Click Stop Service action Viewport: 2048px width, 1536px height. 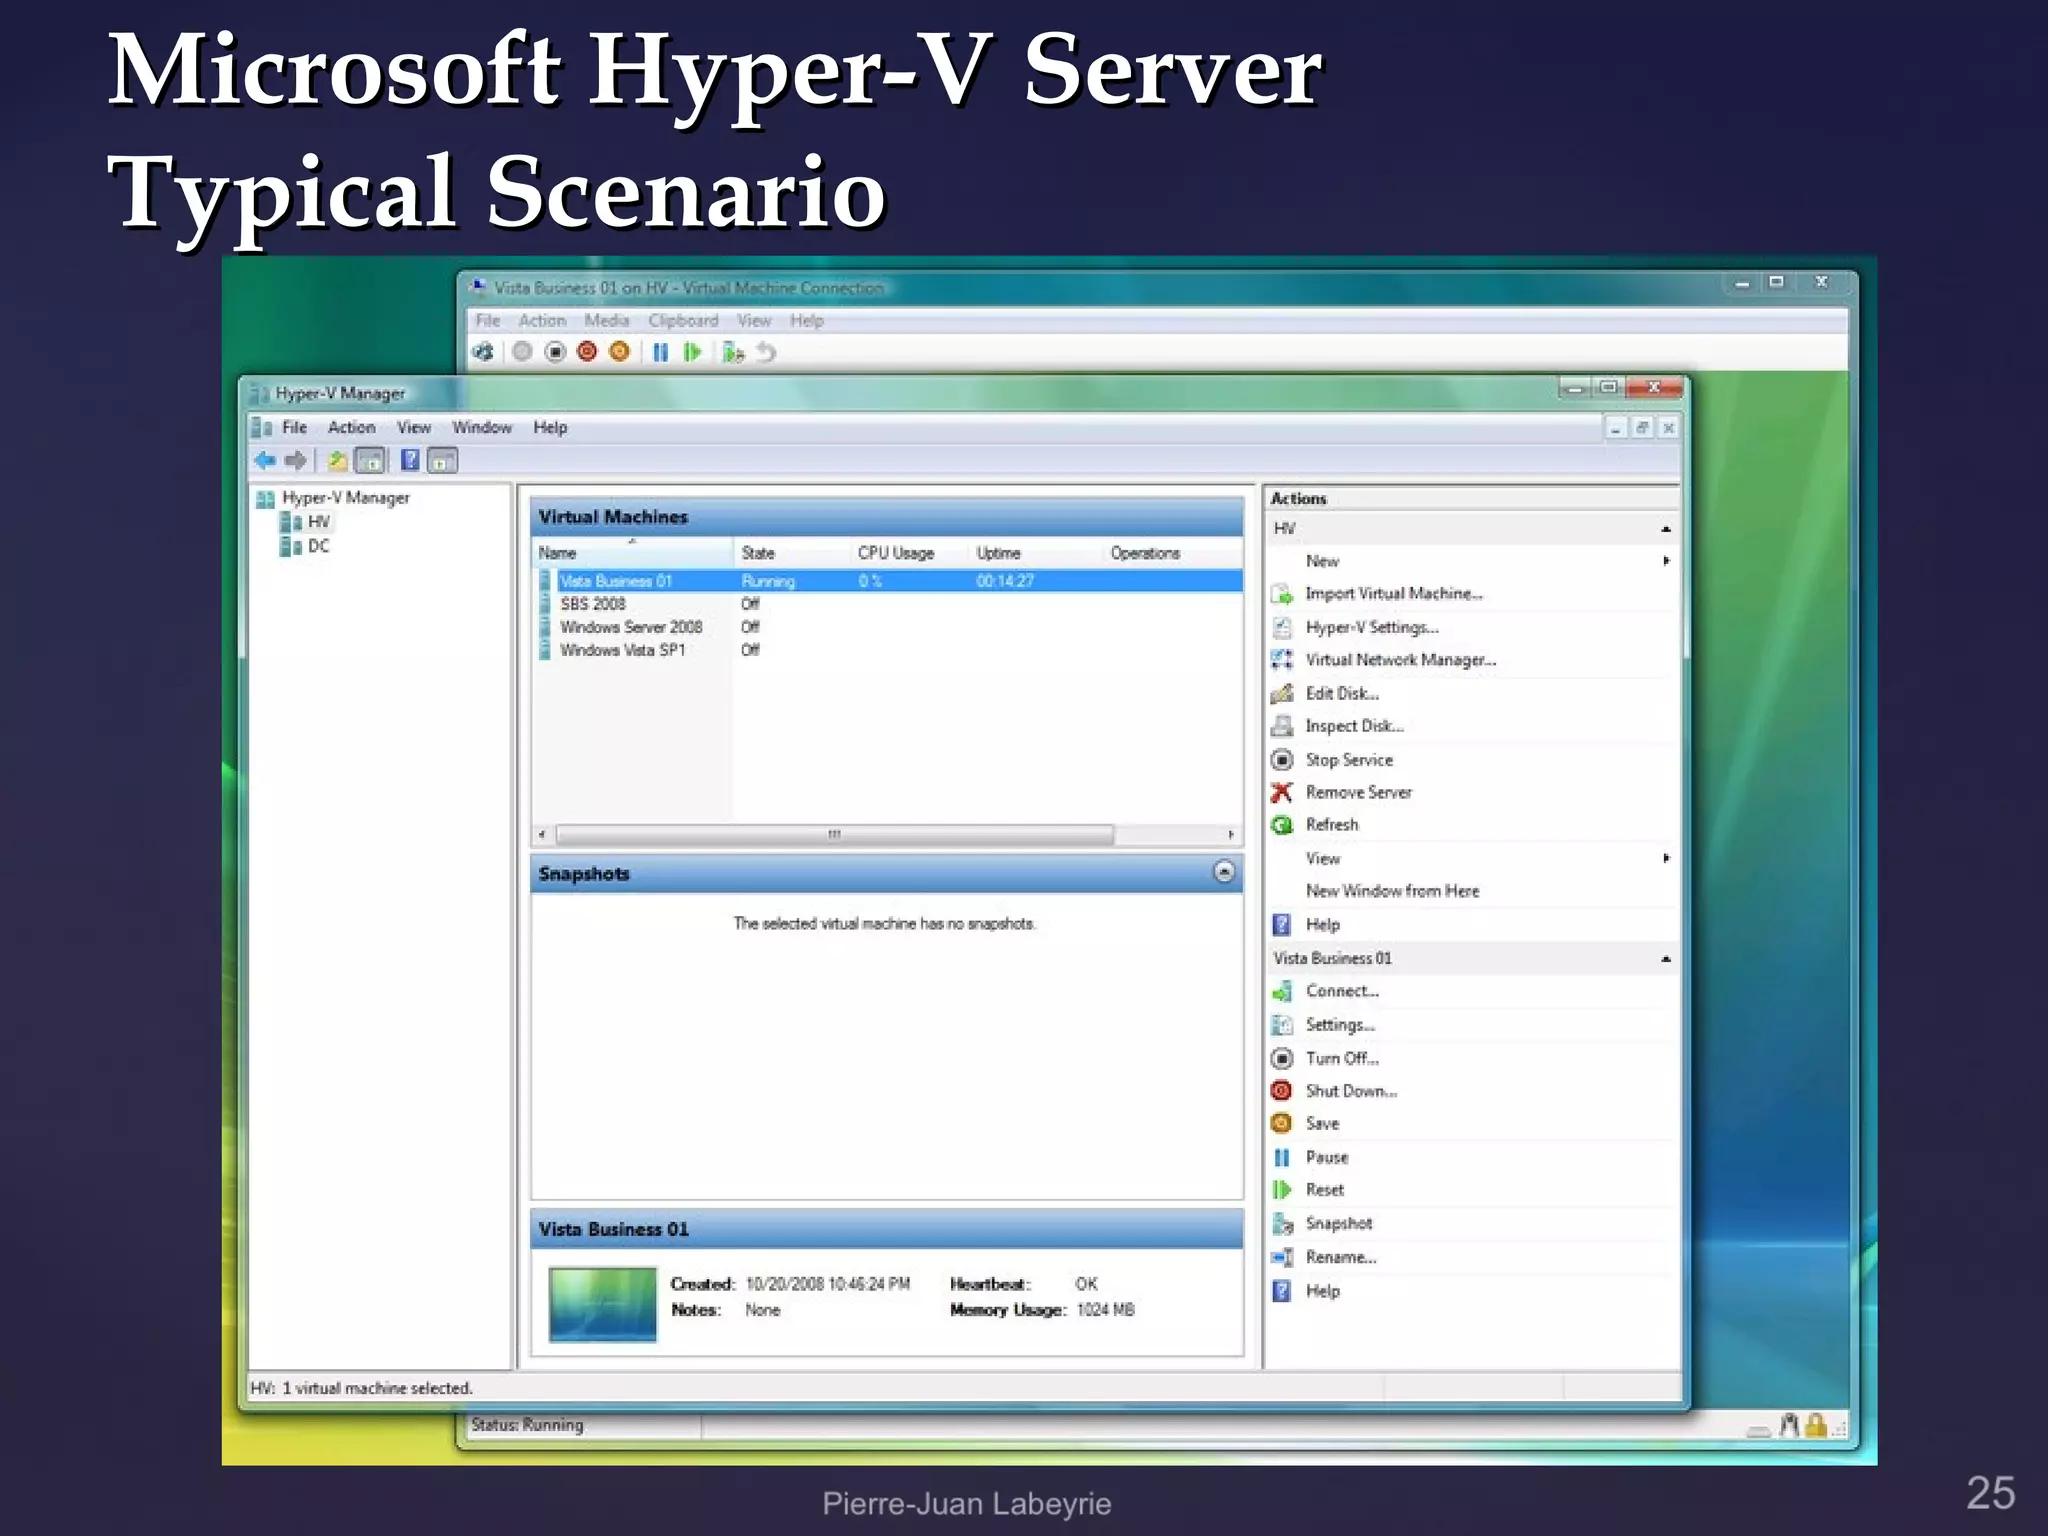tap(1349, 760)
